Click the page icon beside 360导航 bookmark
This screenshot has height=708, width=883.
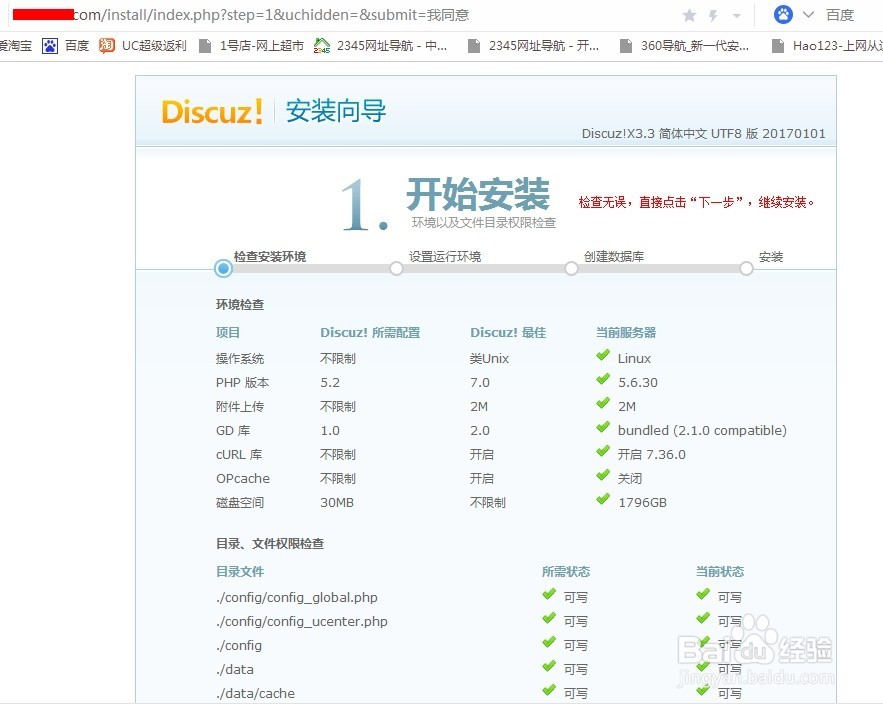[x=626, y=46]
